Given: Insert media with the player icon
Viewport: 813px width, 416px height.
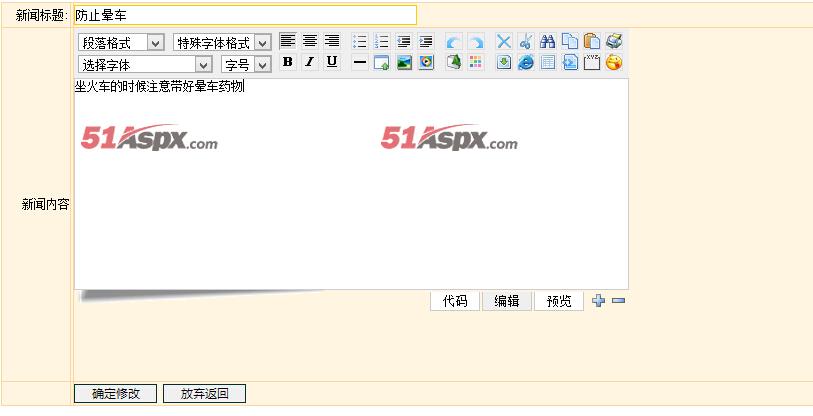Looking at the screenshot, I should (x=426, y=63).
